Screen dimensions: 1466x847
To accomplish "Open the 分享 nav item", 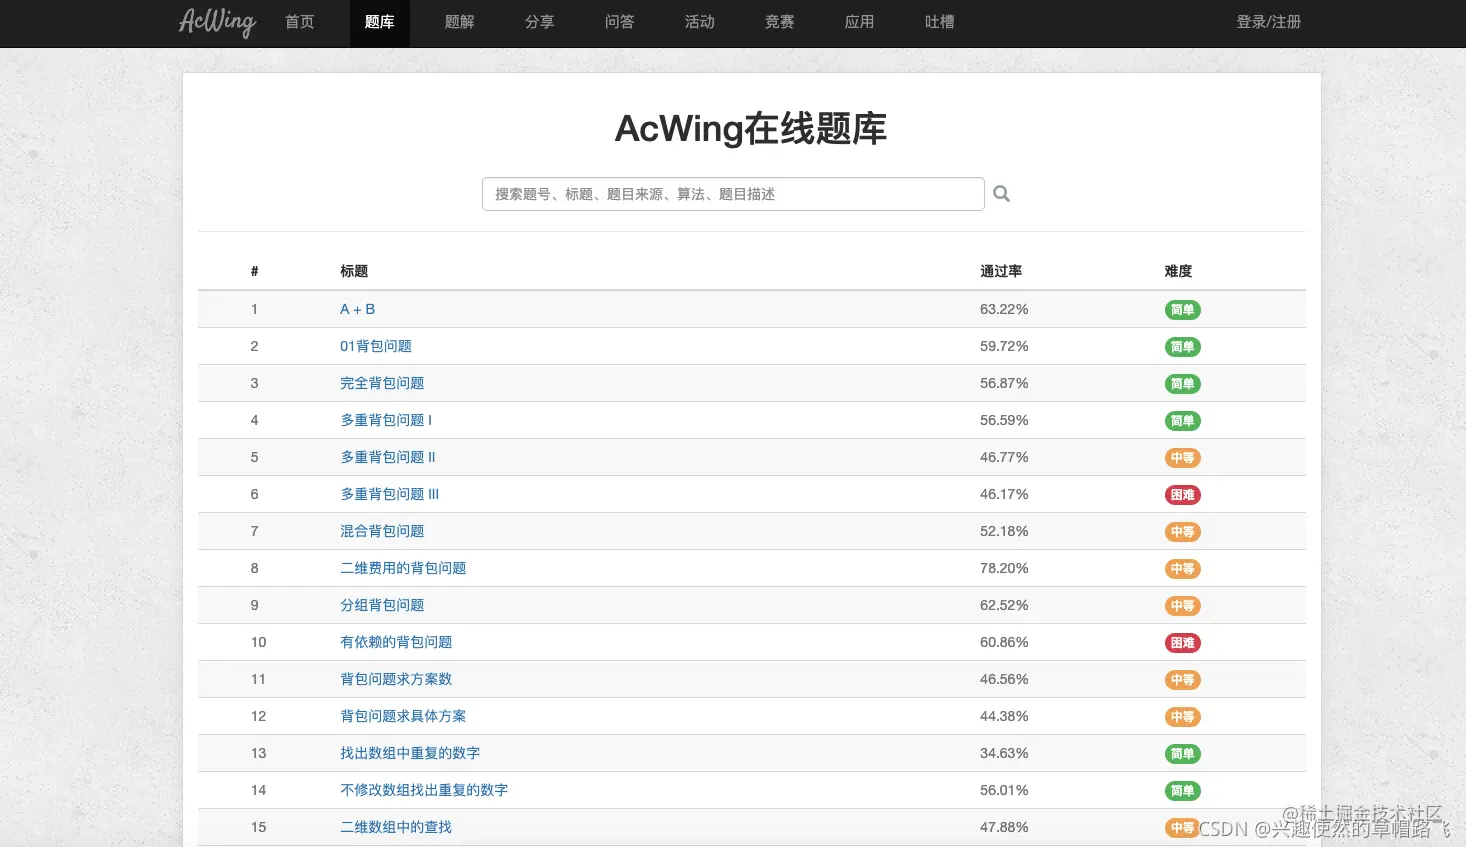I will tap(540, 22).
